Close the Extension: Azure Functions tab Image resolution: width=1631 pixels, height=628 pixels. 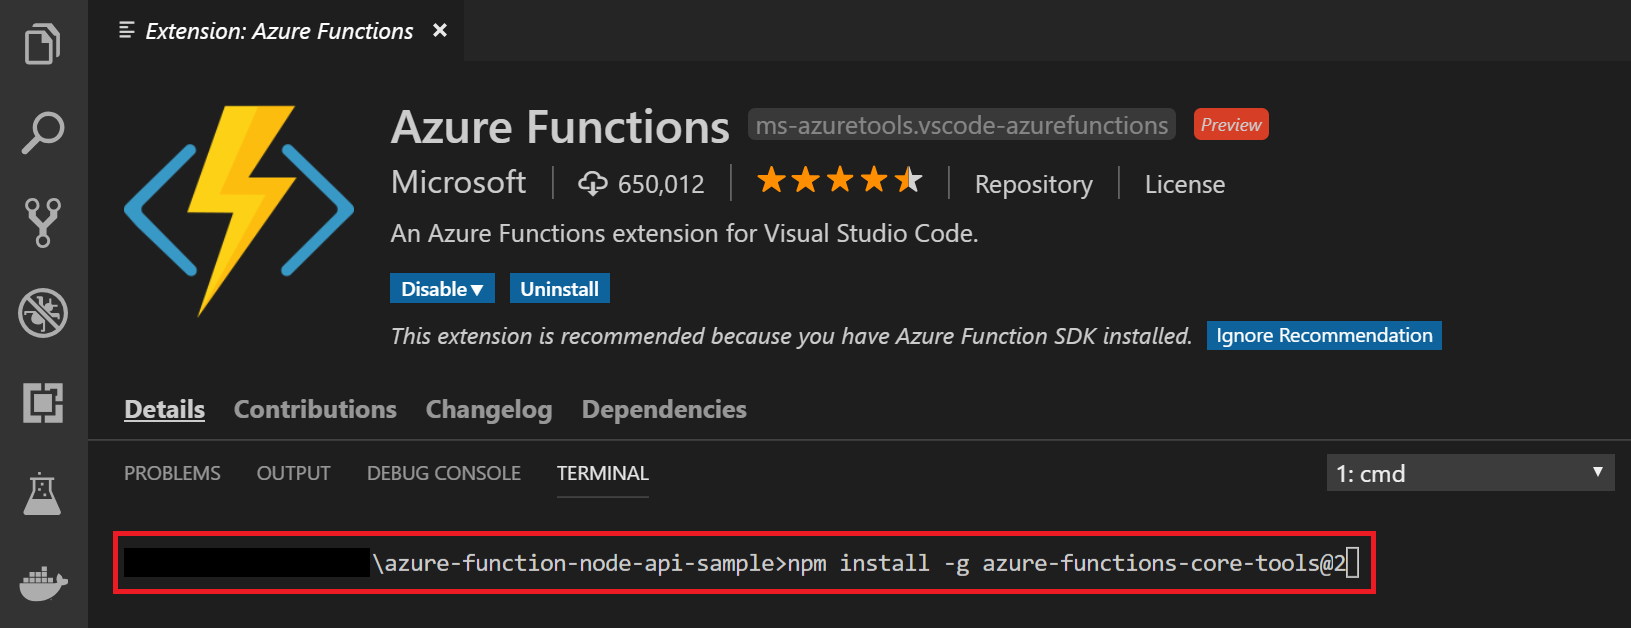pos(439,31)
